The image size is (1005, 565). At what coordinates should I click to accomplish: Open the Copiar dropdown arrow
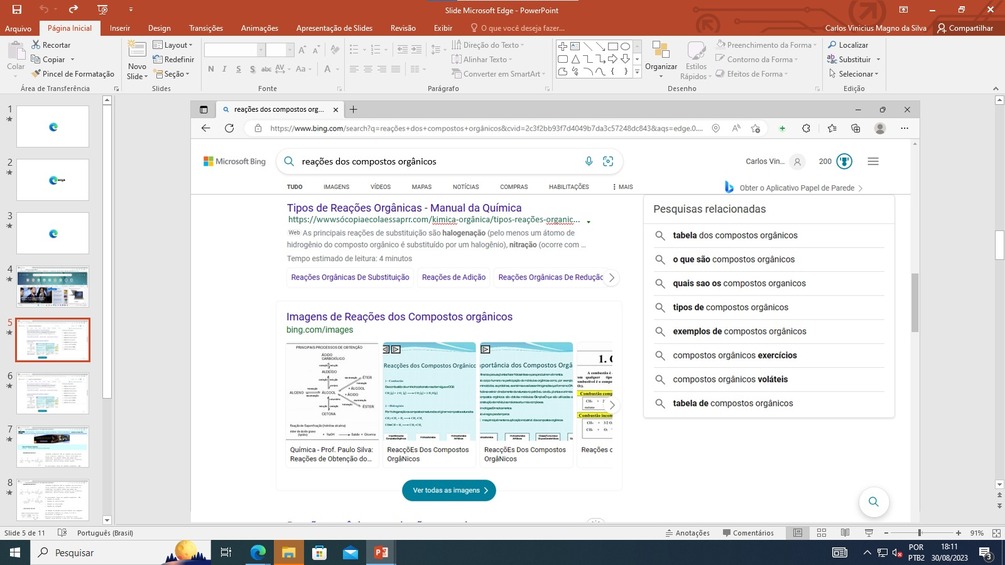tap(72, 60)
